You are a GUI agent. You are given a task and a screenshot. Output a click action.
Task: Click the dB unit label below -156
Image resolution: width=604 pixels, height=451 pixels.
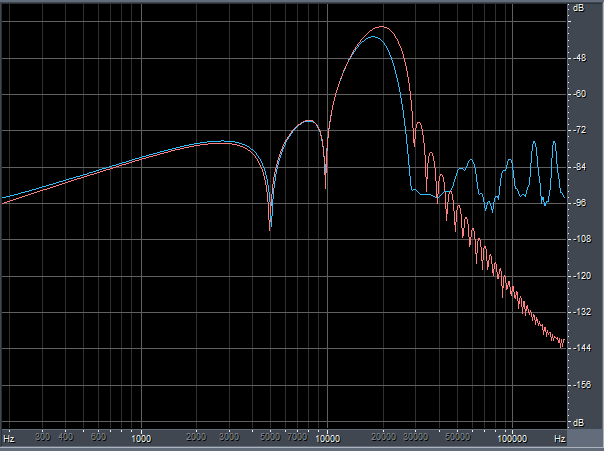pos(579,423)
